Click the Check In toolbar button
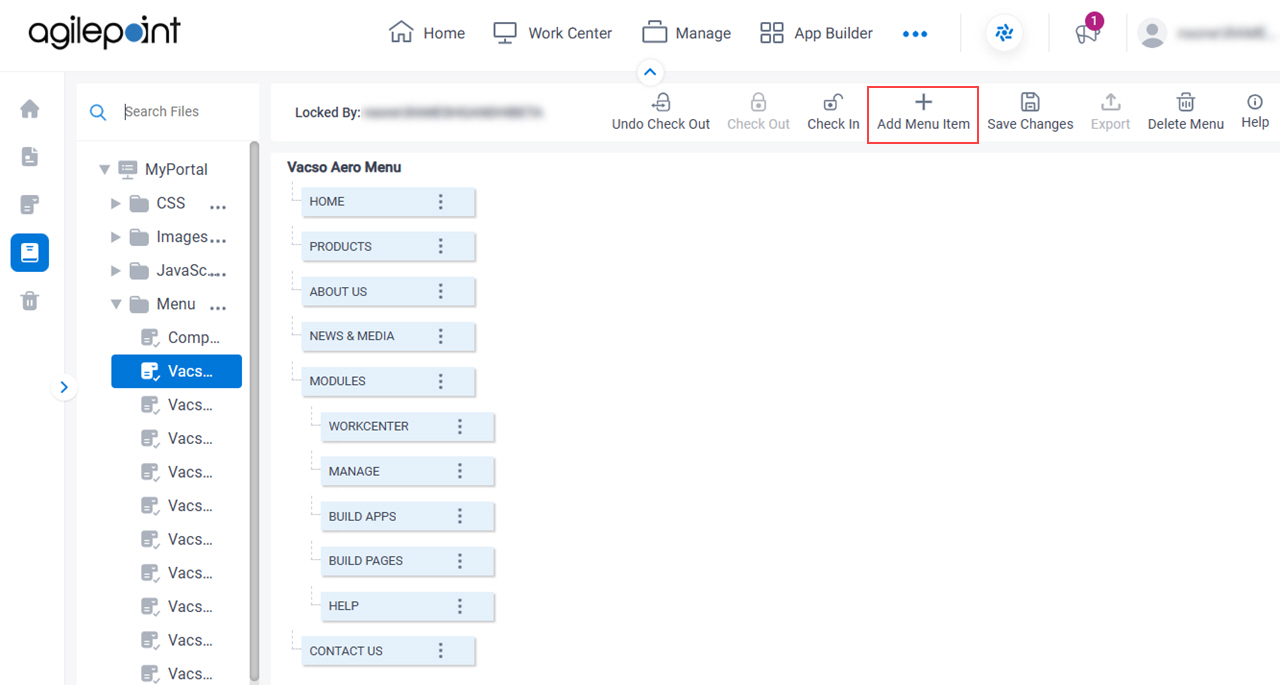 tap(833, 111)
